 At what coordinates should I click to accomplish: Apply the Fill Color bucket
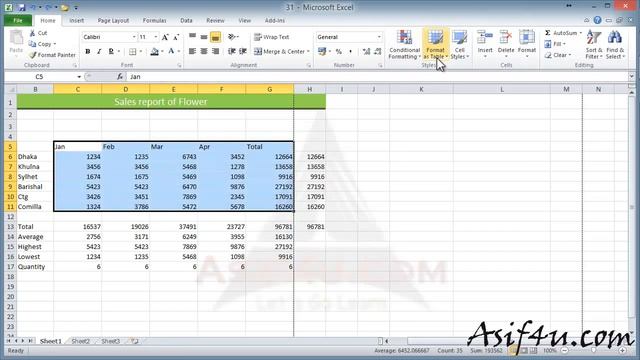coord(154,51)
